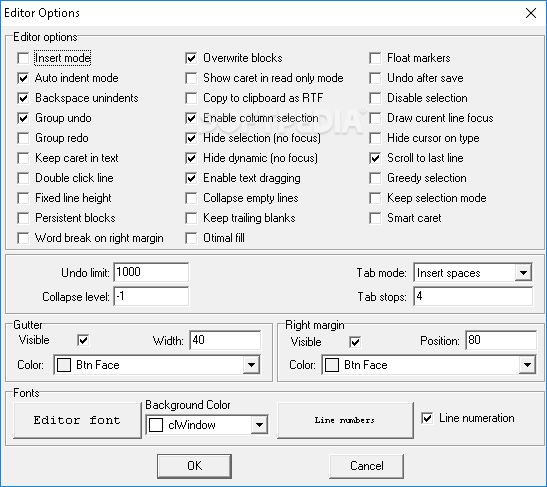Close the Editor Options window

point(531,13)
